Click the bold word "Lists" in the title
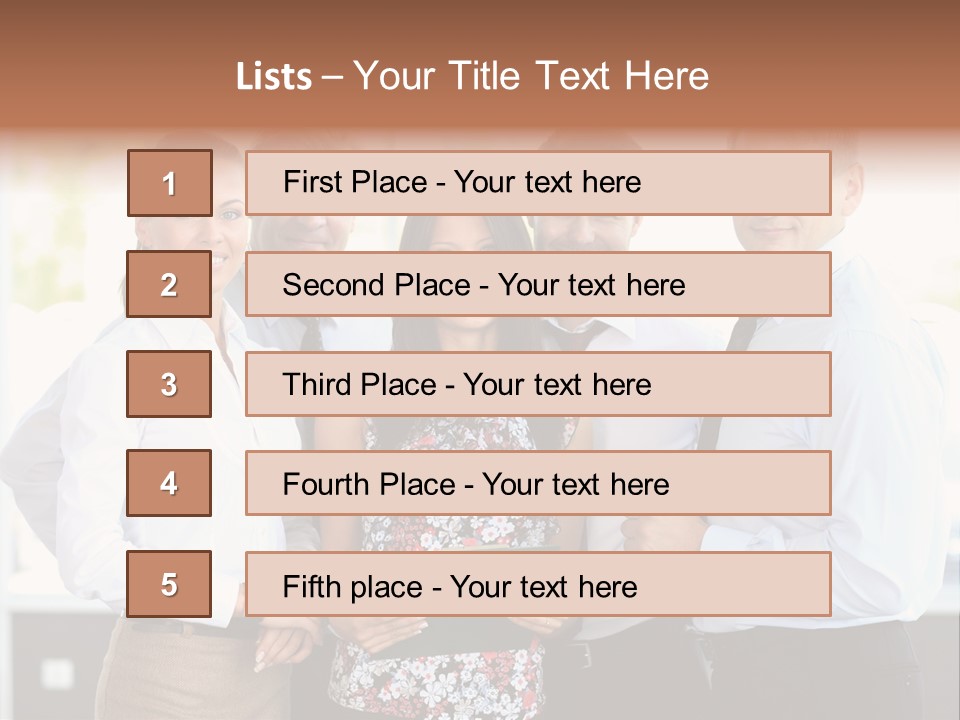 point(274,76)
